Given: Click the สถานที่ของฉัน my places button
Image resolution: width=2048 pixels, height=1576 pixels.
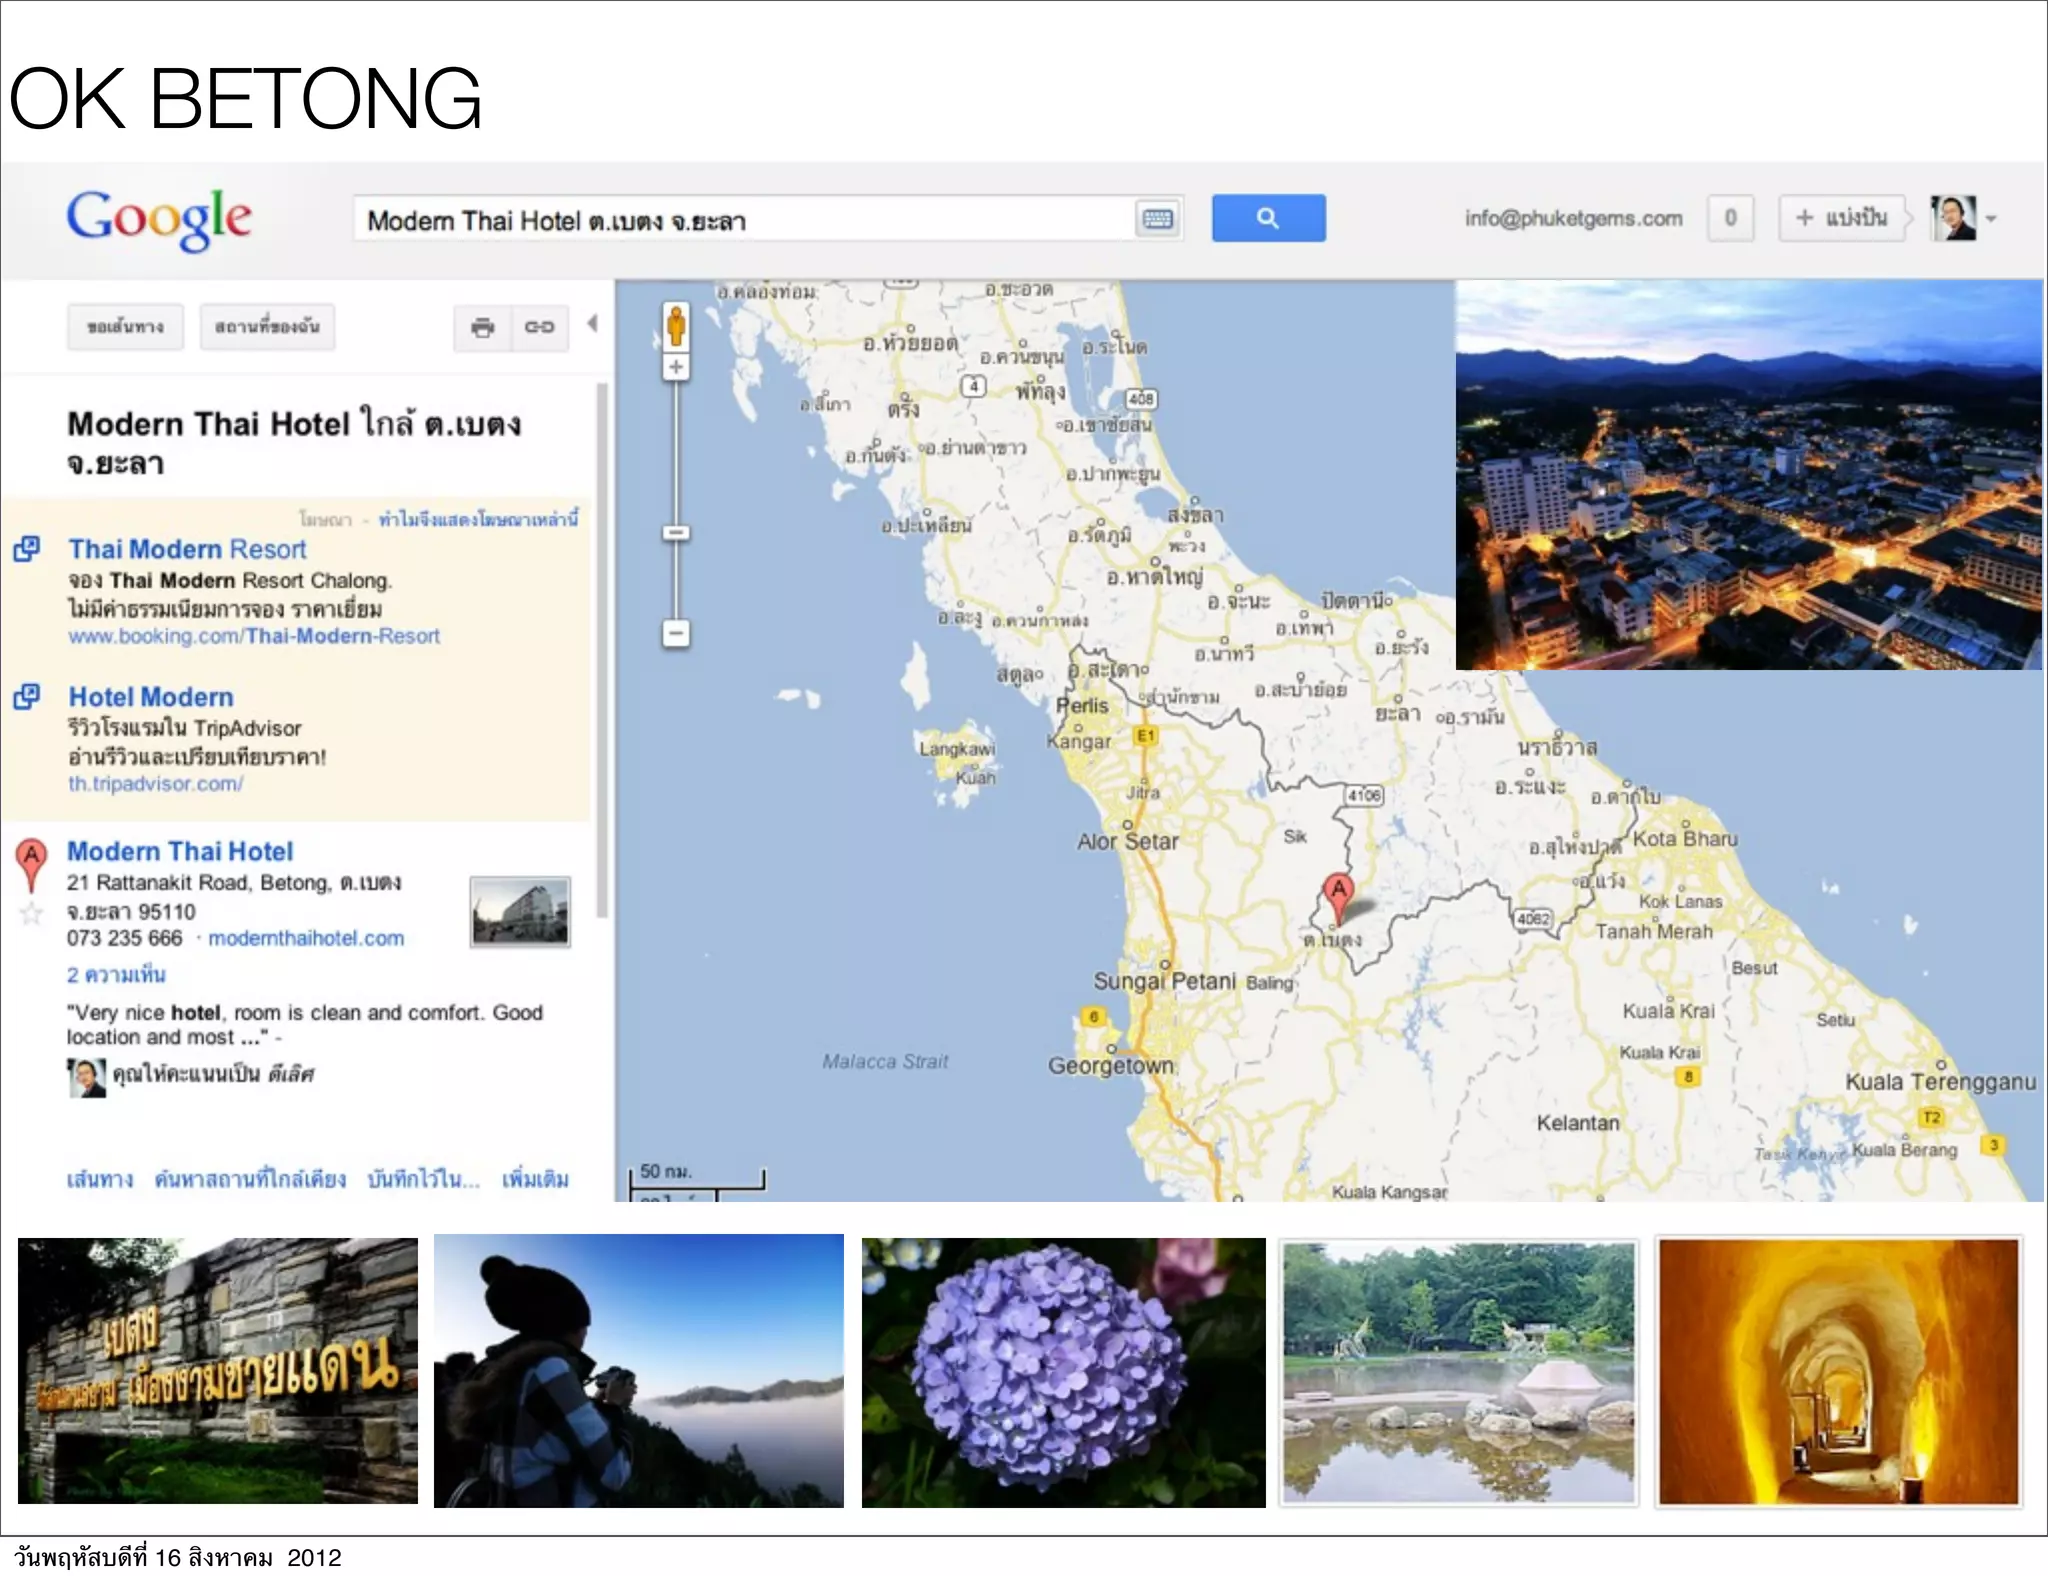Looking at the screenshot, I should (x=267, y=327).
